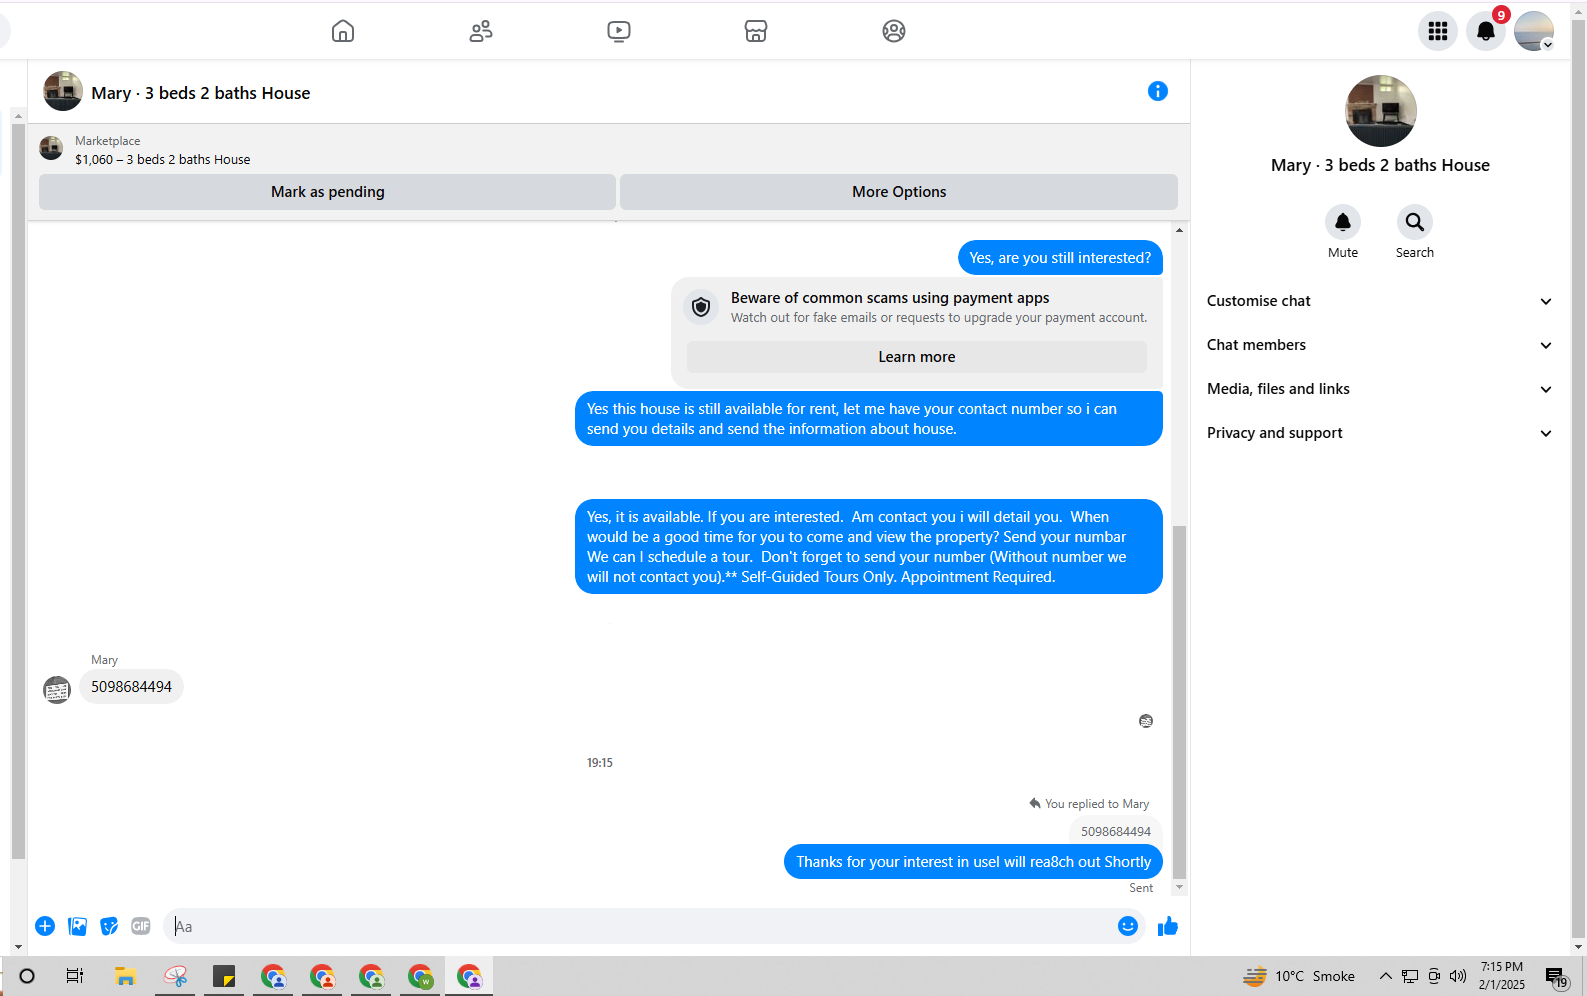Screen dimensions: 1587x996
Task: Mute the conversation with bell icon
Action: pyautogui.click(x=1343, y=222)
